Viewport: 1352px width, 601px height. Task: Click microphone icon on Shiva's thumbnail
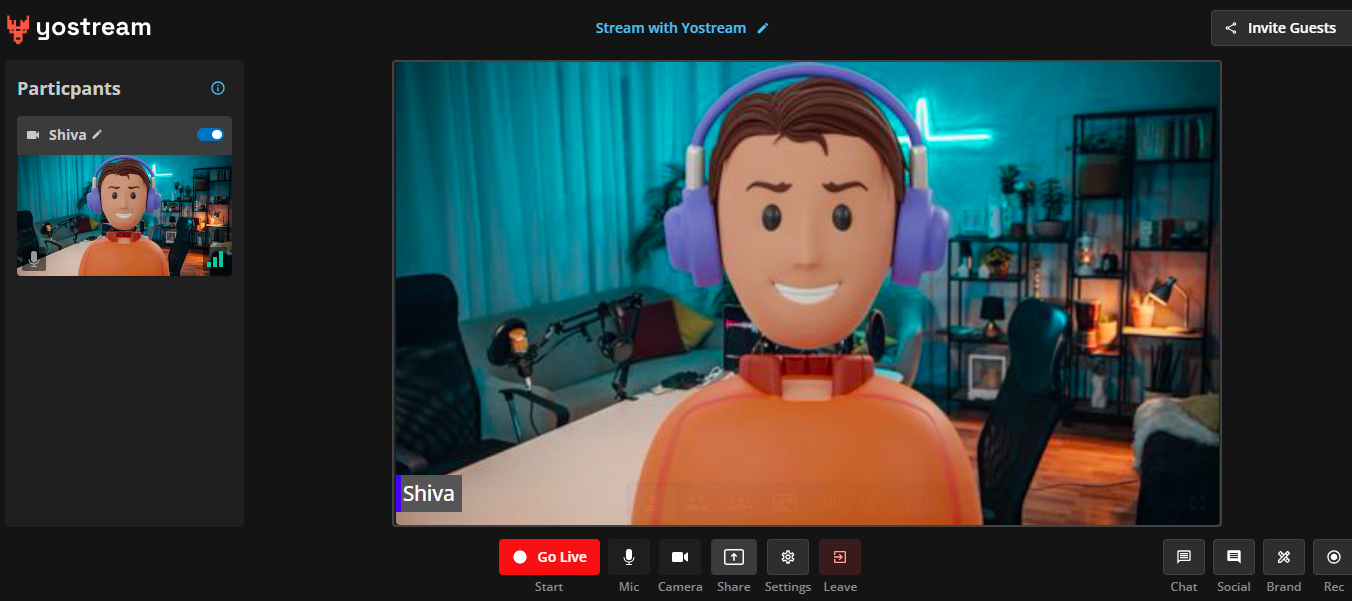pos(34,259)
